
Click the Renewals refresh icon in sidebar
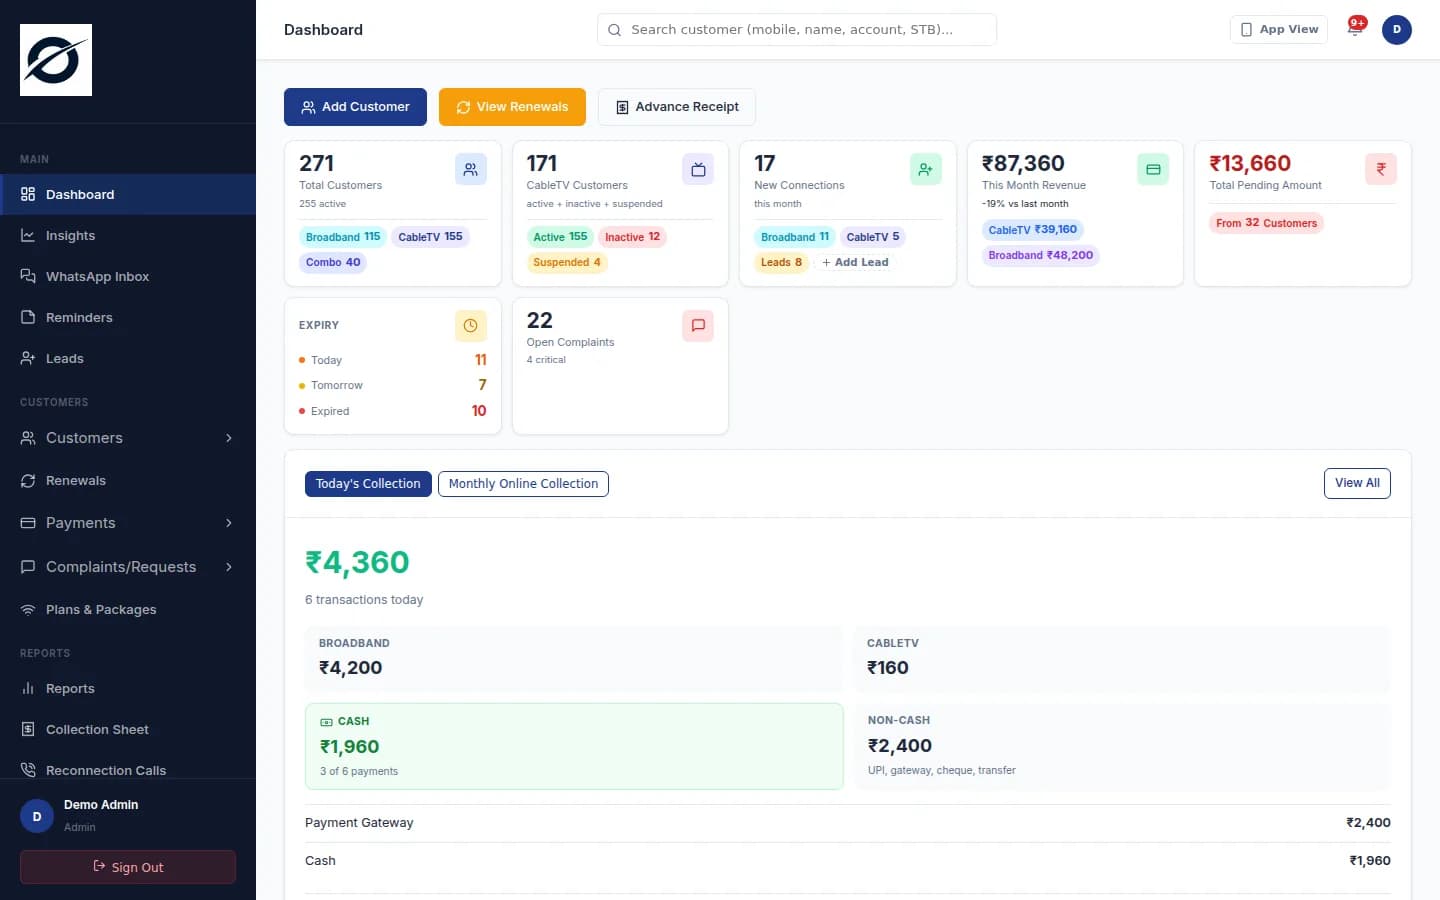28,481
